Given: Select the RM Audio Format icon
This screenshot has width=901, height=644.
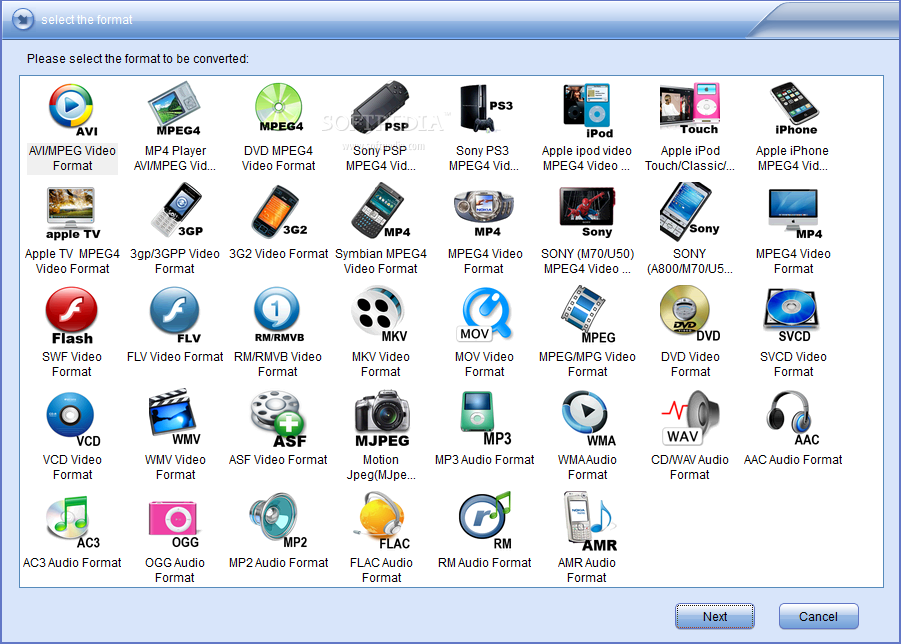Looking at the screenshot, I should click(x=485, y=521).
